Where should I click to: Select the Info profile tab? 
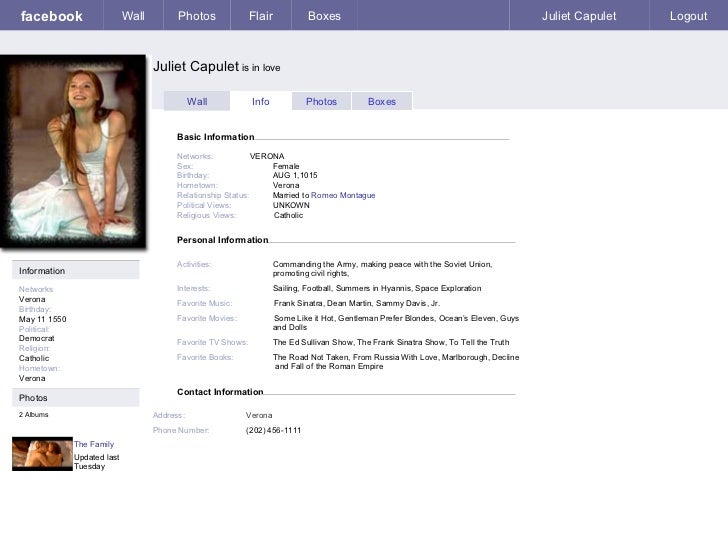260,101
